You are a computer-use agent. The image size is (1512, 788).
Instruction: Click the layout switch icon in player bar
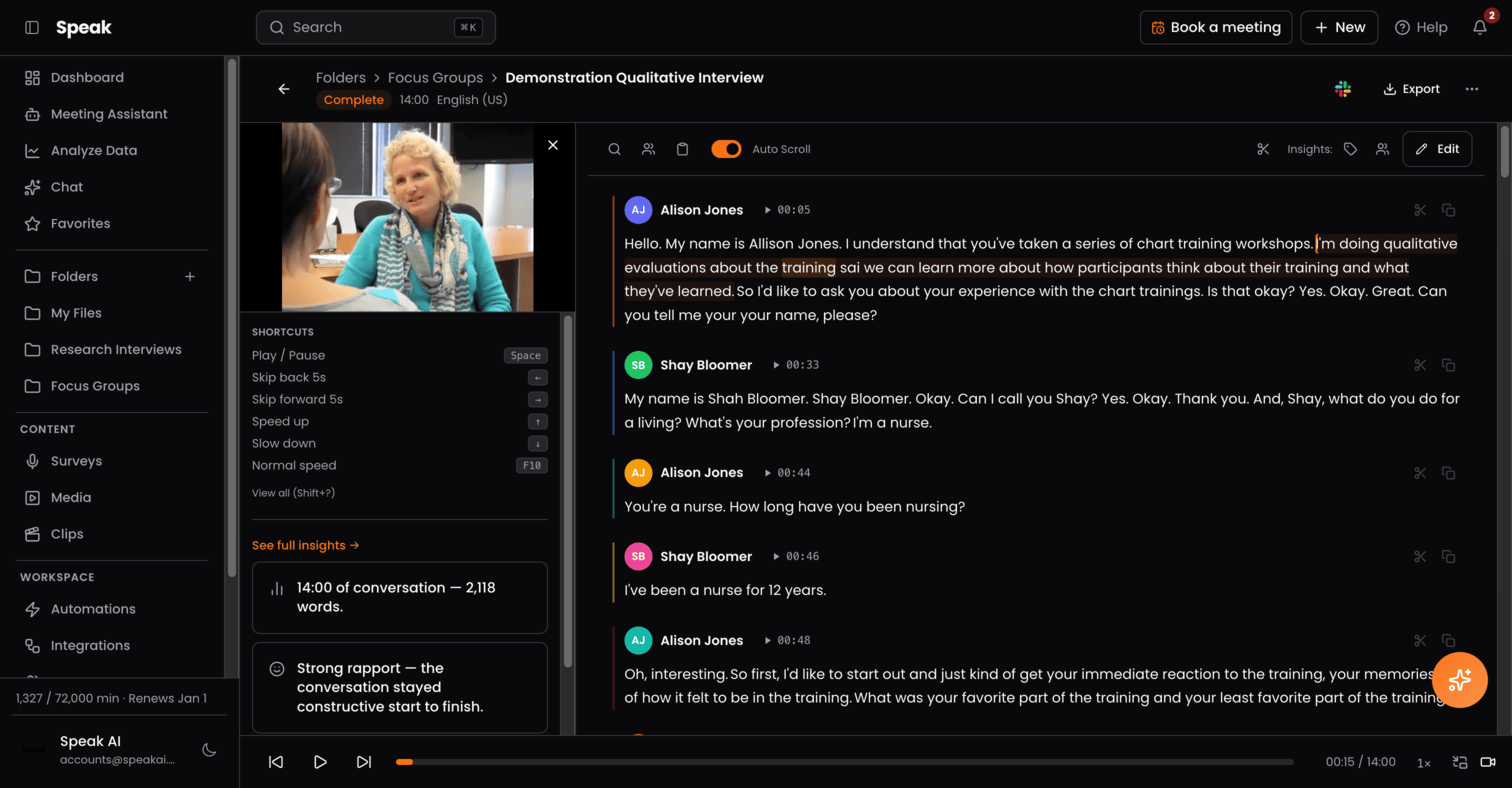click(1459, 762)
